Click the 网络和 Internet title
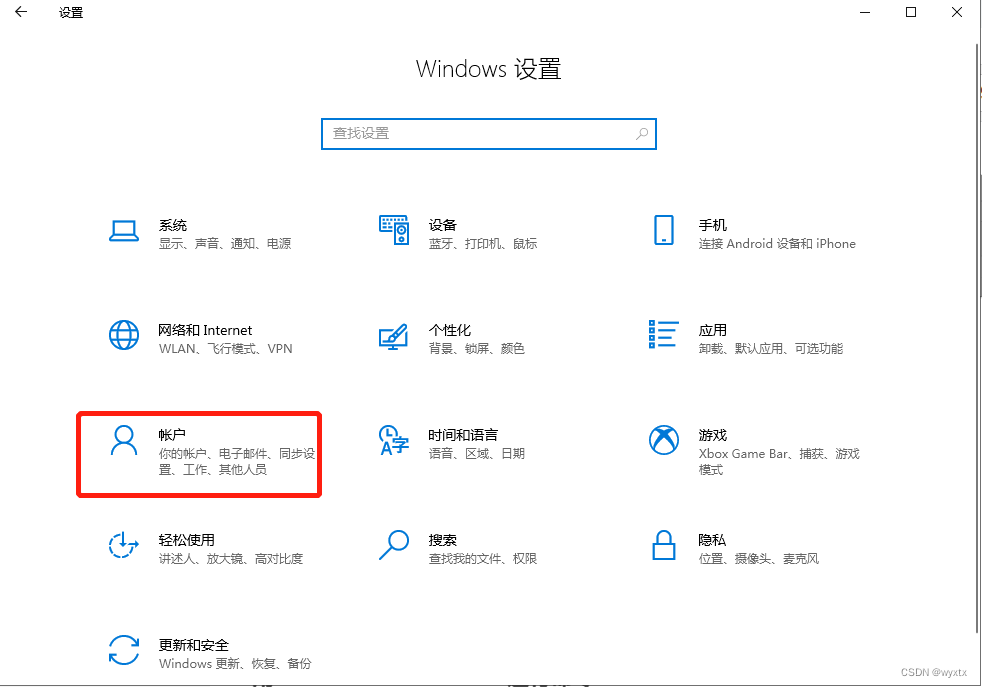This screenshot has height=687, width=982. pos(205,330)
